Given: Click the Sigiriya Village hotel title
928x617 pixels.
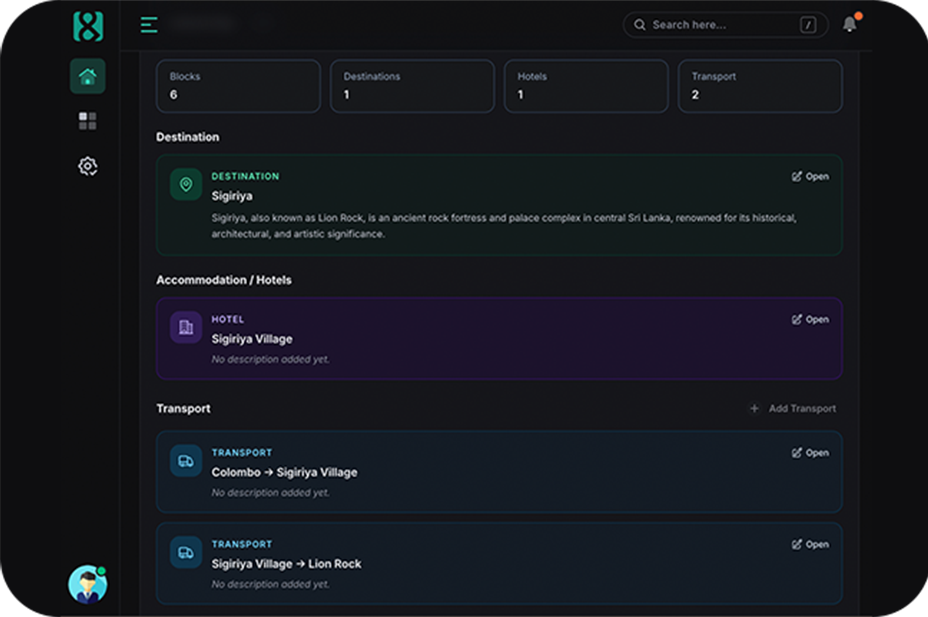Looking at the screenshot, I should click(x=252, y=339).
